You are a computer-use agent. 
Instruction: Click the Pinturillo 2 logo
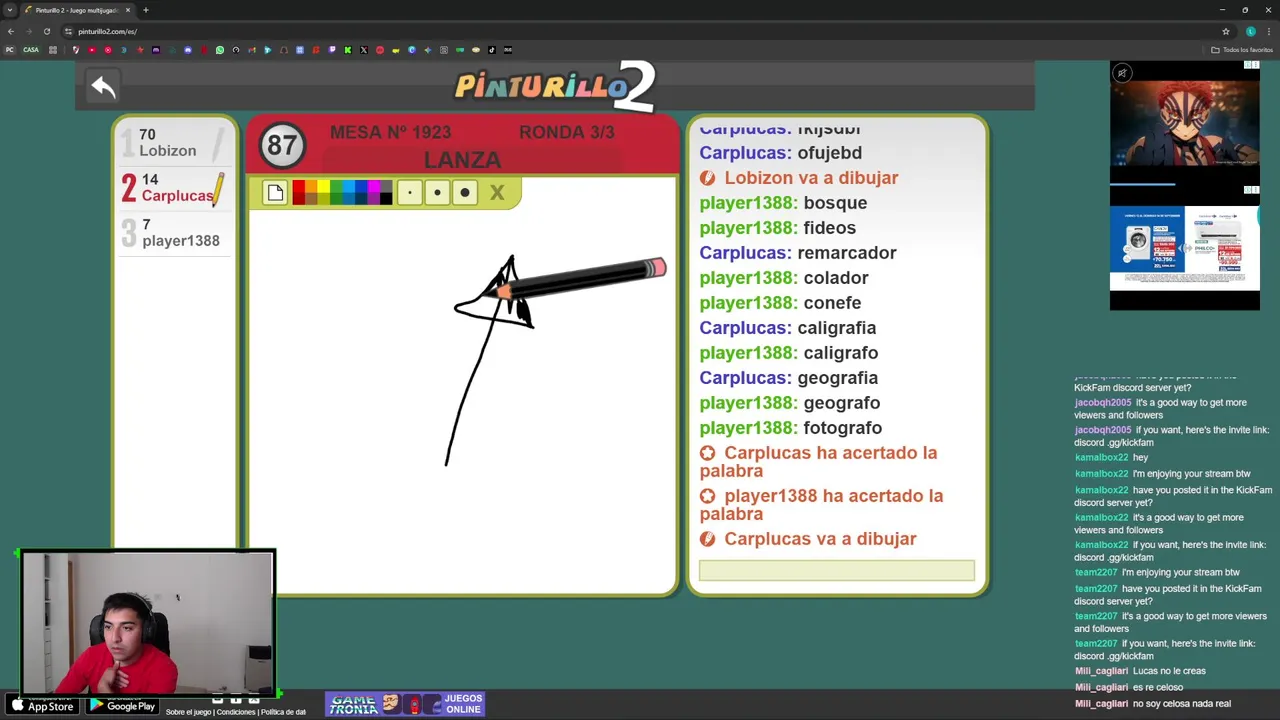click(x=555, y=86)
